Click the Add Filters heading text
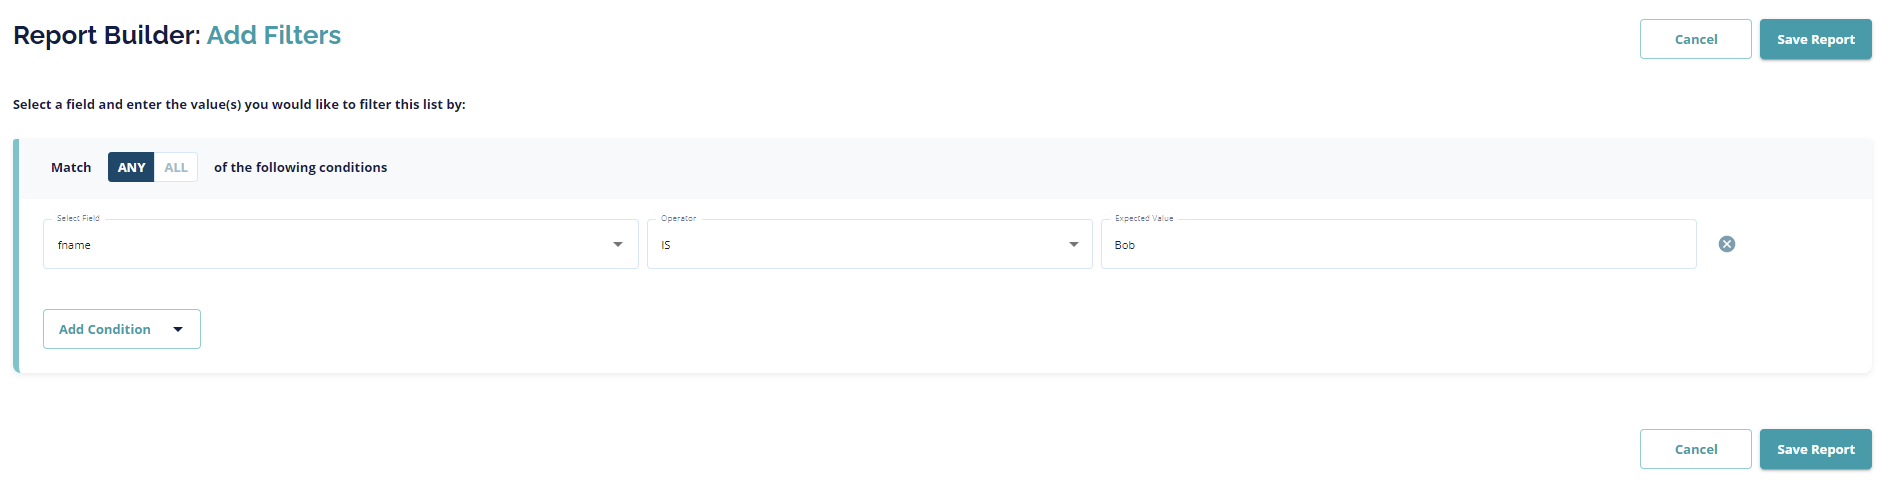Viewport: 1888px width, 480px height. [x=274, y=35]
